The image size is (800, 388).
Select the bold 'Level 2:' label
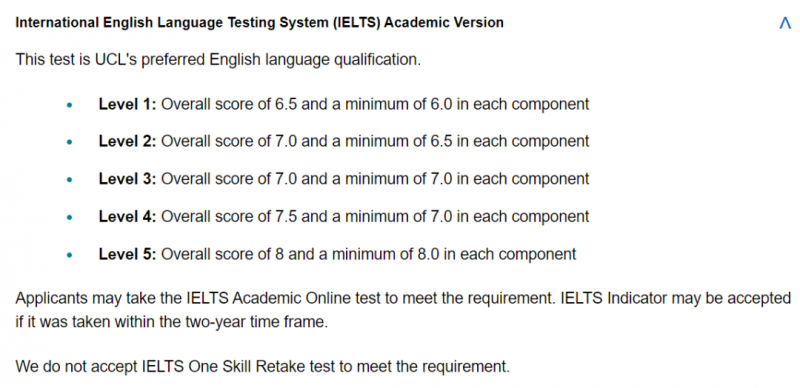pyautogui.click(x=128, y=141)
